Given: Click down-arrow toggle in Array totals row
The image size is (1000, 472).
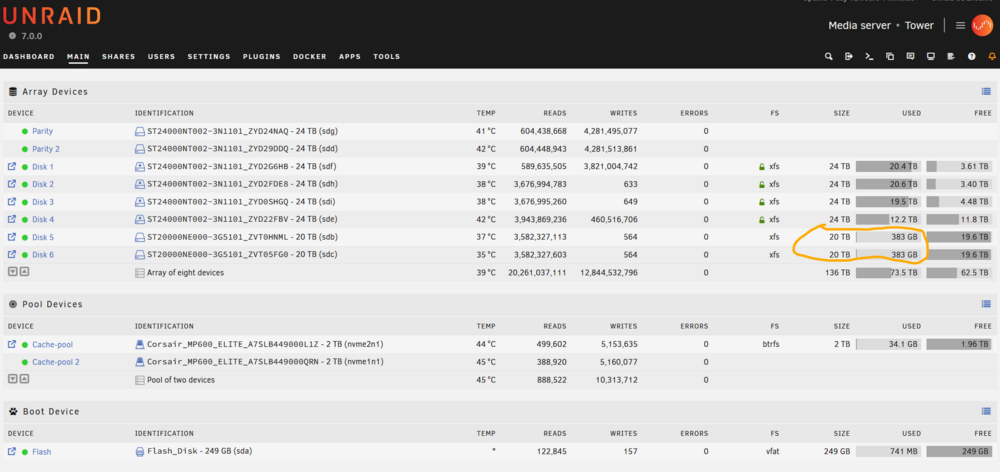Looking at the screenshot, I should [12, 271].
